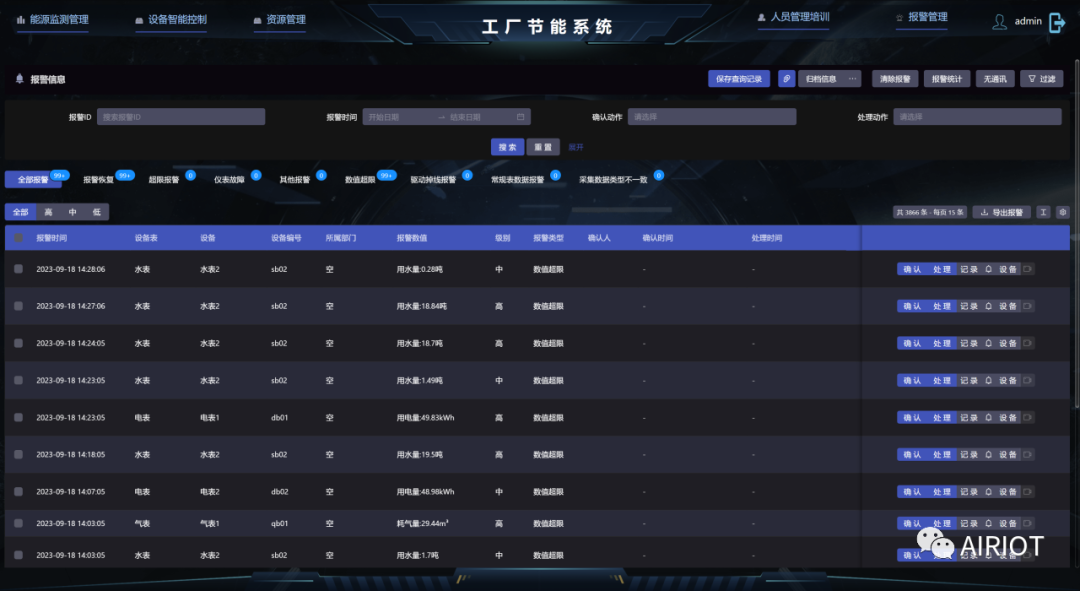Open the 能源监测管理 navigation menu
Image resolution: width=1080 pixels, height=591 pixels.
click(53, 20)
